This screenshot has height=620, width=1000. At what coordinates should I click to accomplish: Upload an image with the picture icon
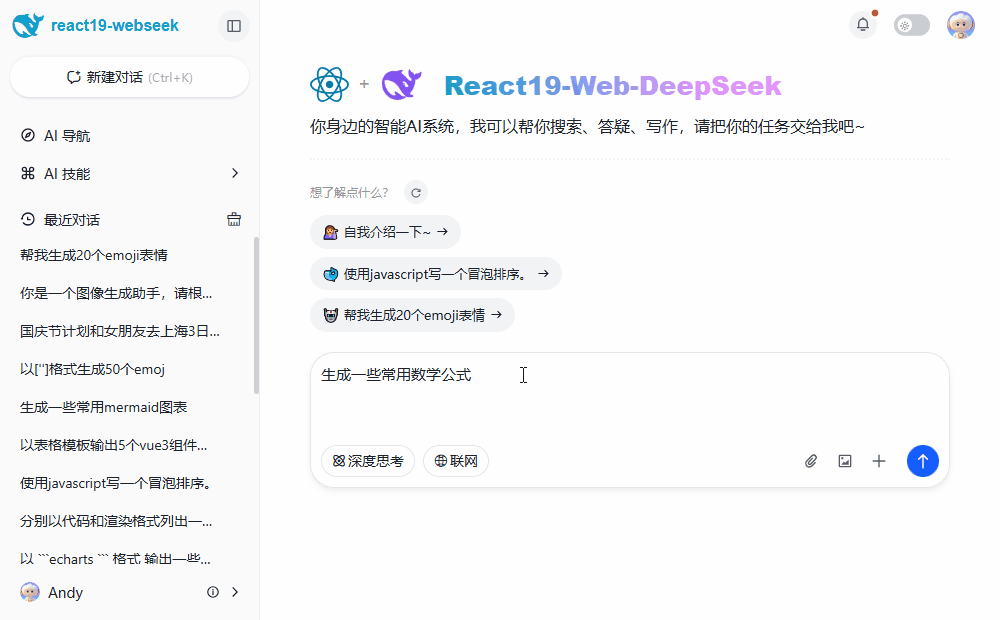[845, 461]
